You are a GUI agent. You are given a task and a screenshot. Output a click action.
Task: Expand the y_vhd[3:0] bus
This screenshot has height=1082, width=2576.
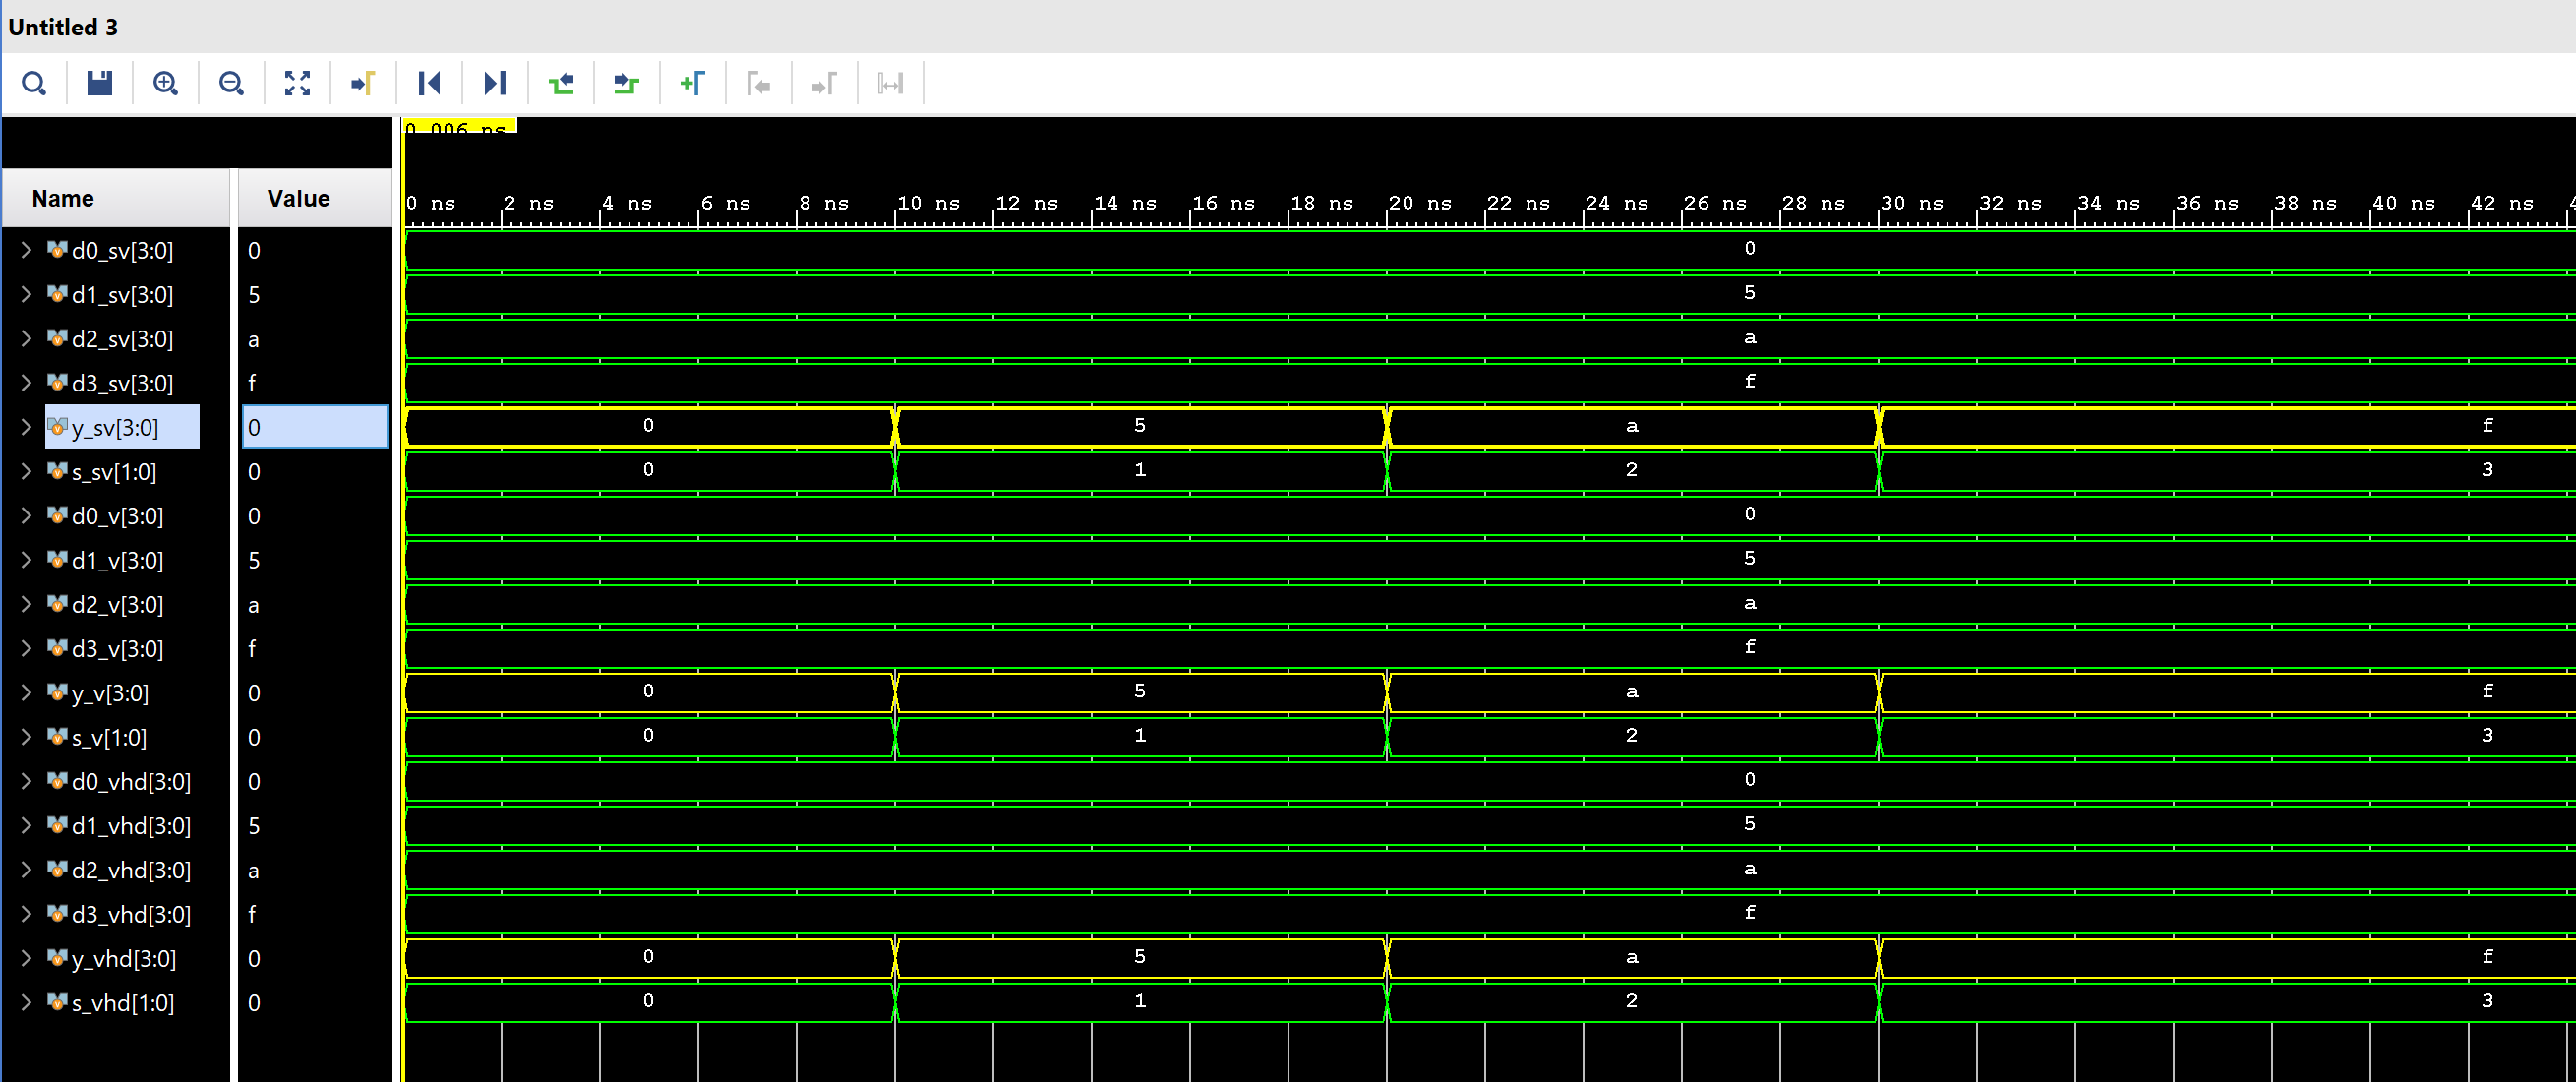26,958
